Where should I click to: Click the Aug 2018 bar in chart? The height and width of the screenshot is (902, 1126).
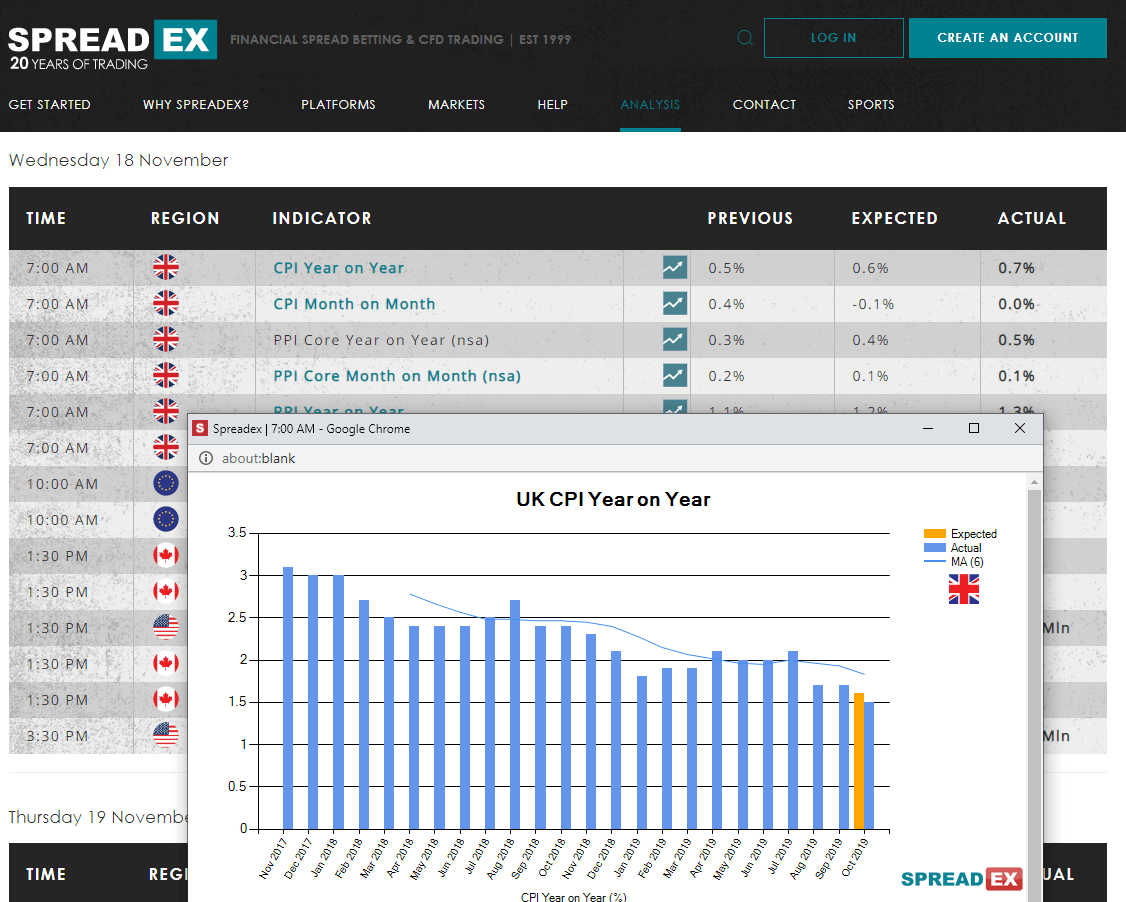click(x=515, y=715)
